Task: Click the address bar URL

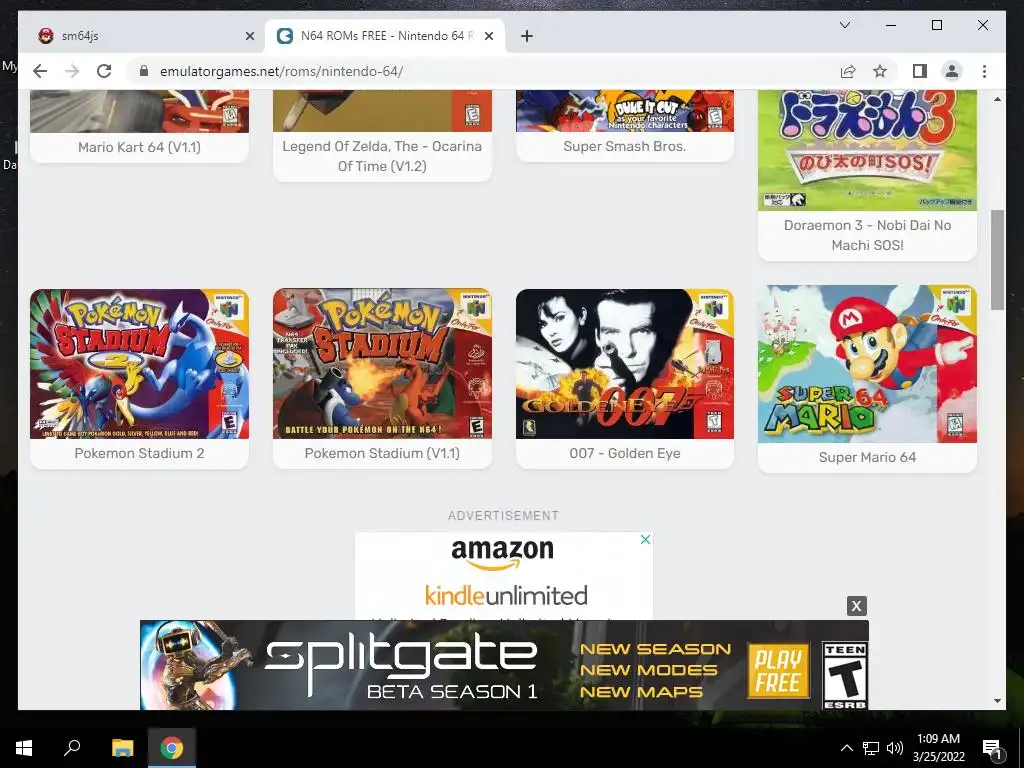Action: (x=281, y=71)
